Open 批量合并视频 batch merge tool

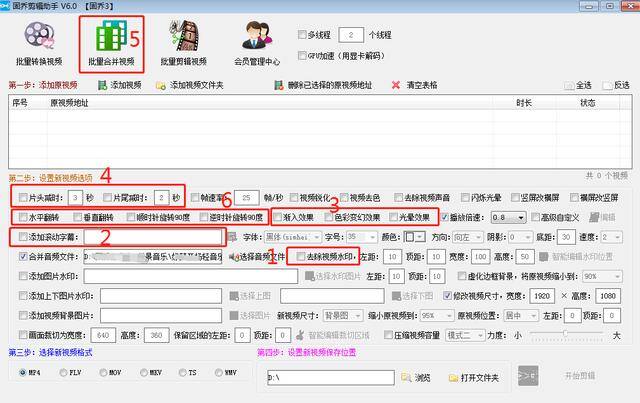pyautogui.click(x=111, y=44)
